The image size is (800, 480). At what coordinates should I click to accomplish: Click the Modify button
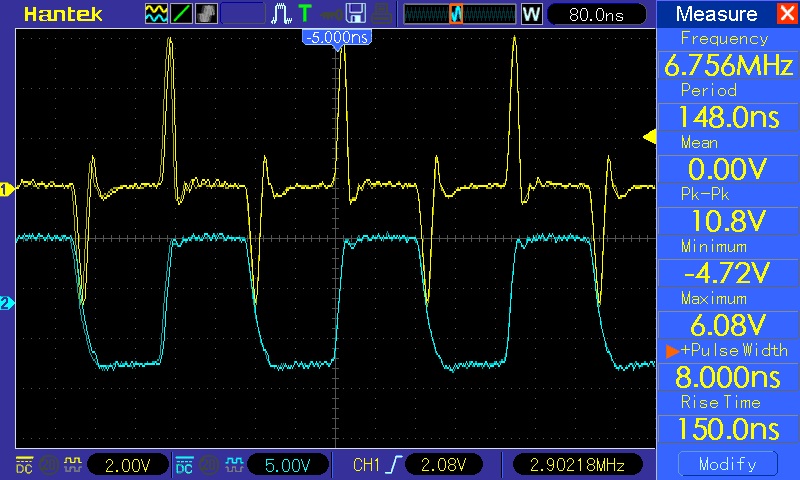(728, 464)
